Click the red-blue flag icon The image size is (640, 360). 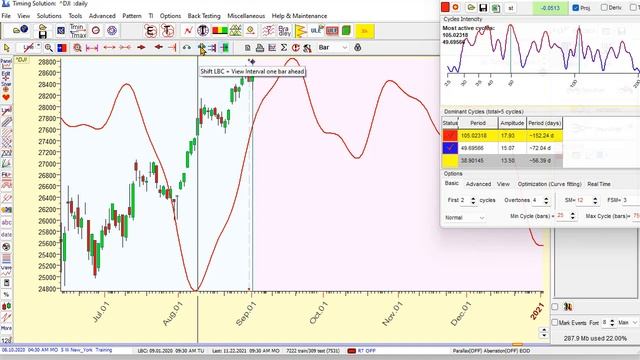click(x=62, y=48)
